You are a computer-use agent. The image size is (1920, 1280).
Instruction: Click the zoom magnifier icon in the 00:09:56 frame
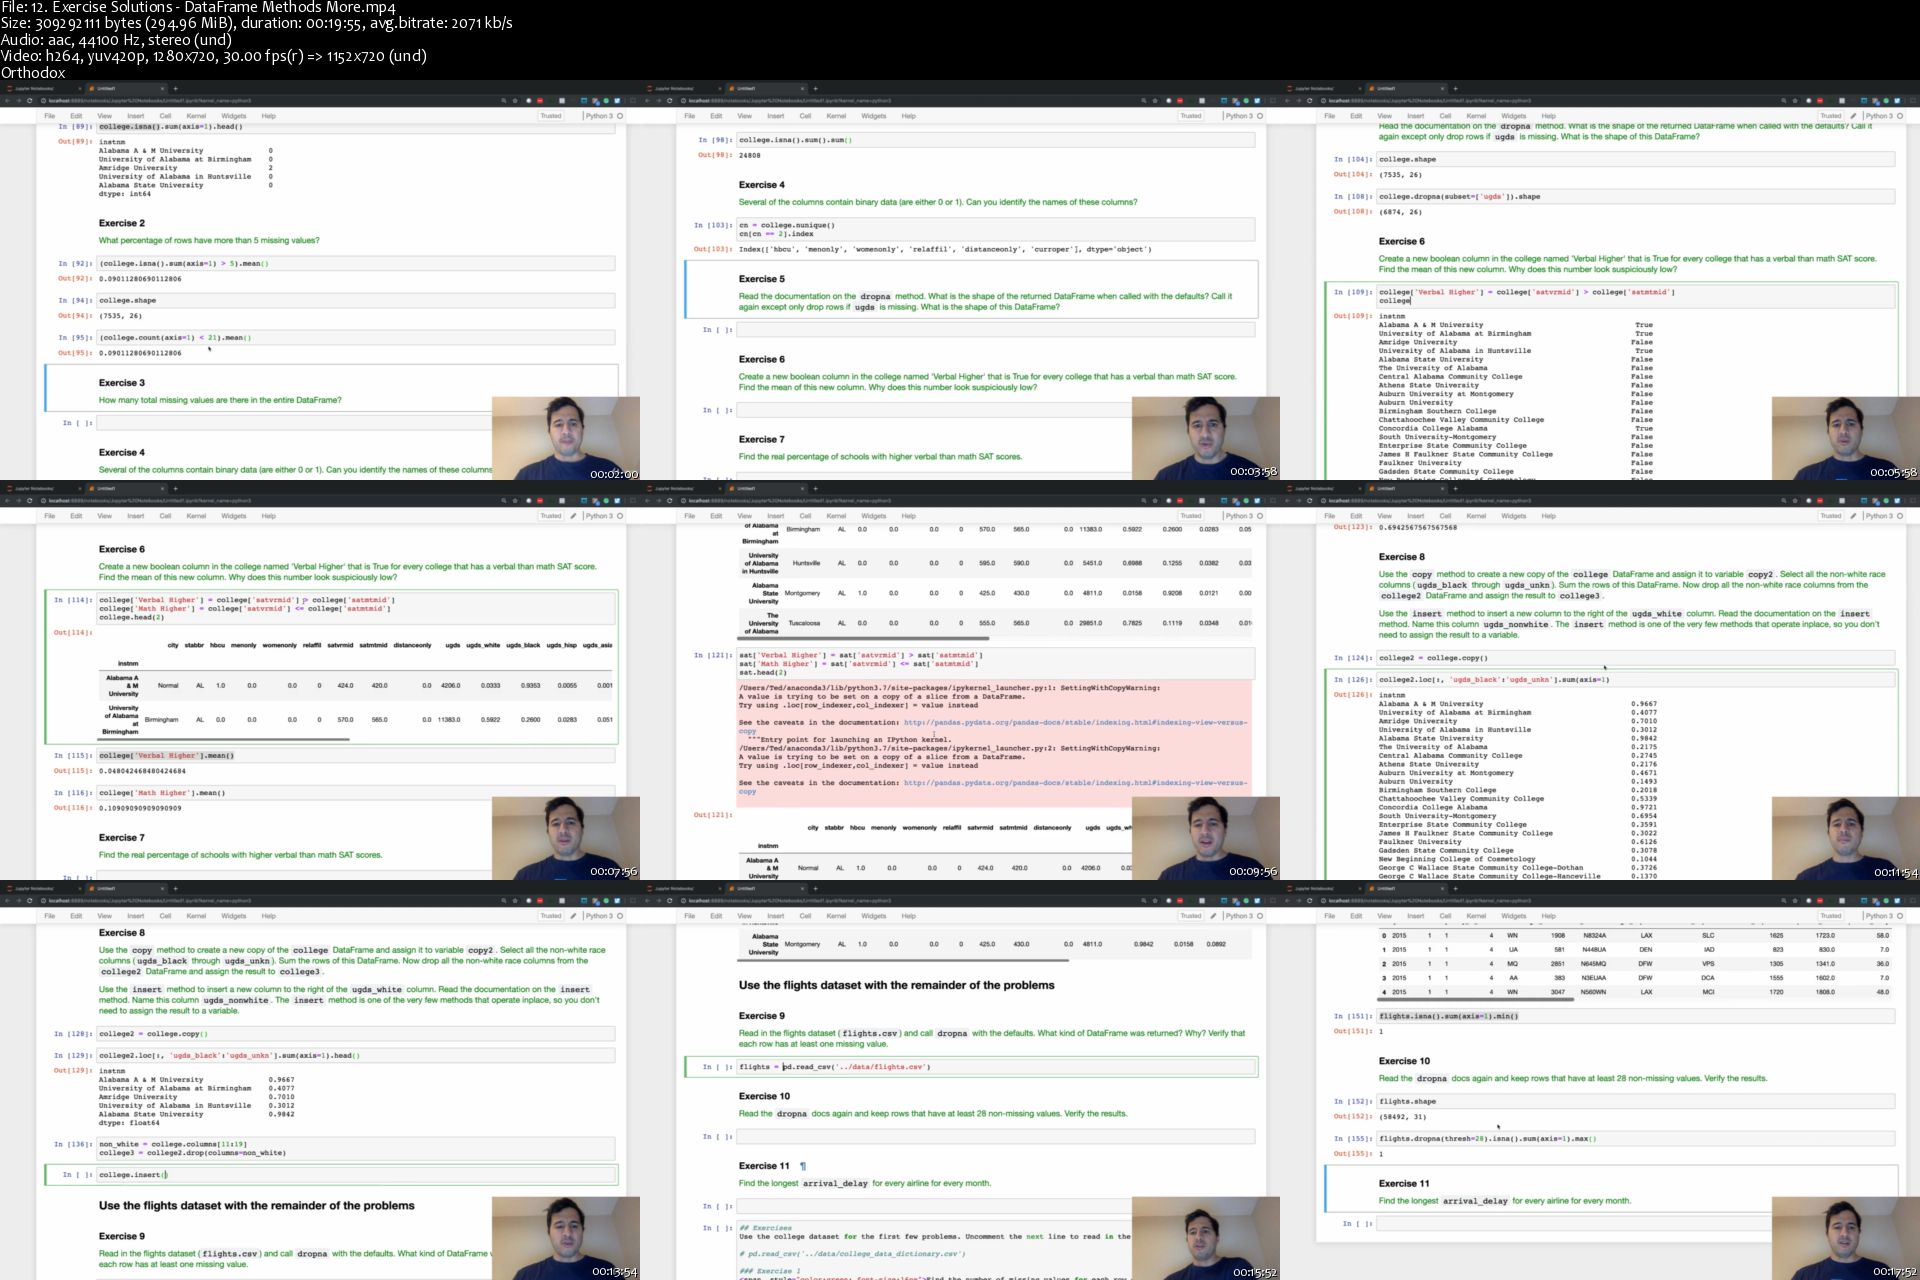[1146, 501]
